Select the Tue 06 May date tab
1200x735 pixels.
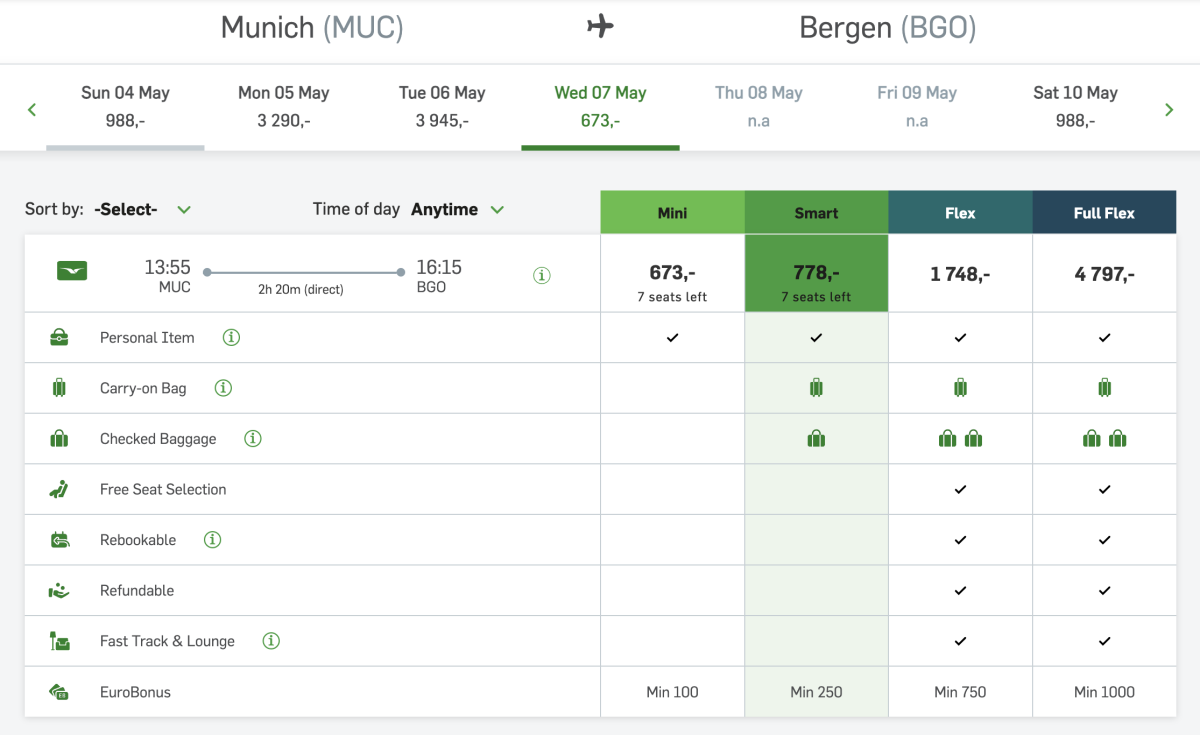(x=442, y=106)
